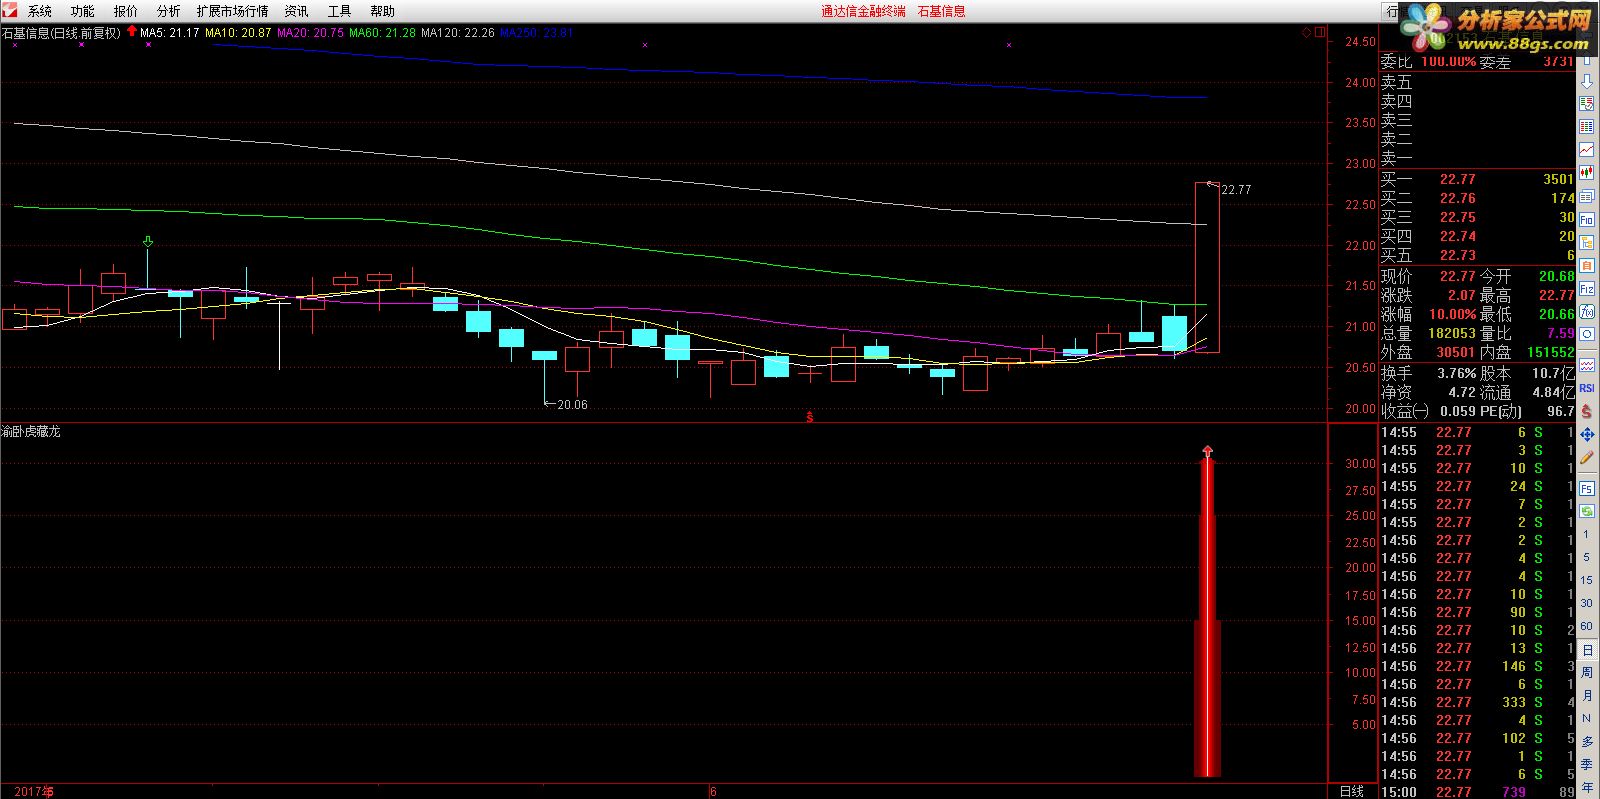Click the tall red indicator bar

click(1208, 618)
